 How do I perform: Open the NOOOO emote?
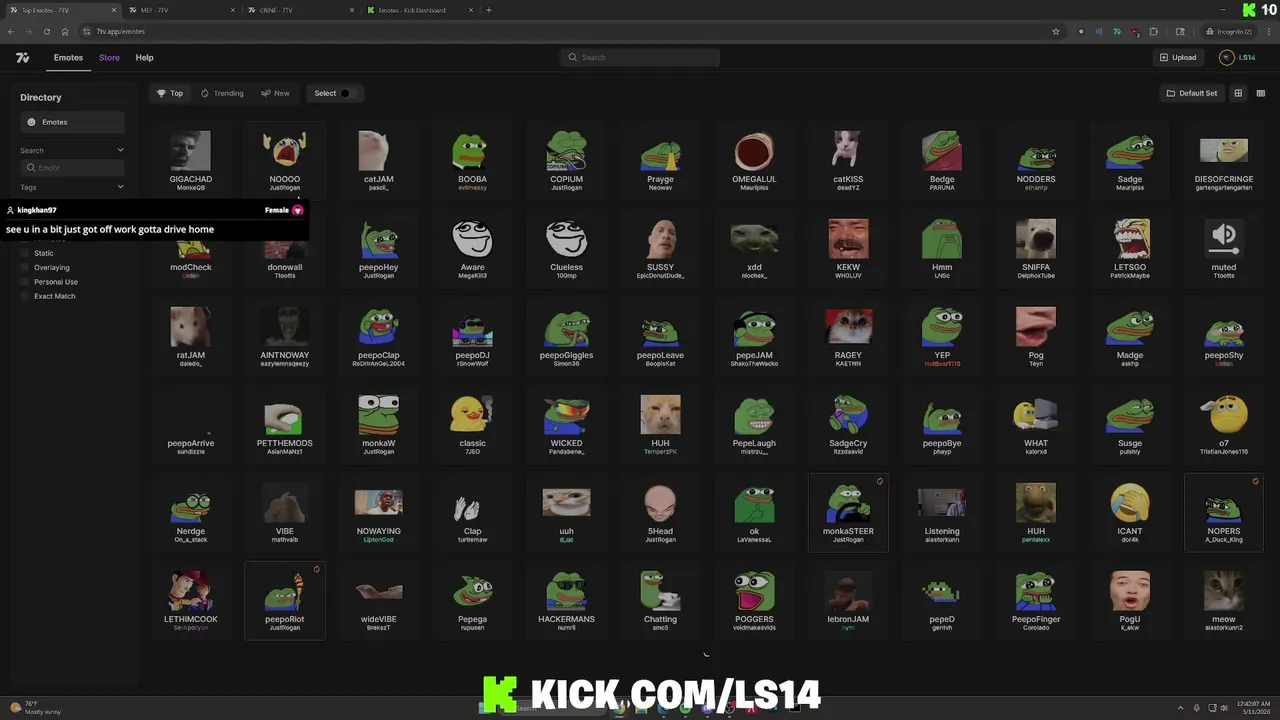pyautogui.click(x=284, y=160)
